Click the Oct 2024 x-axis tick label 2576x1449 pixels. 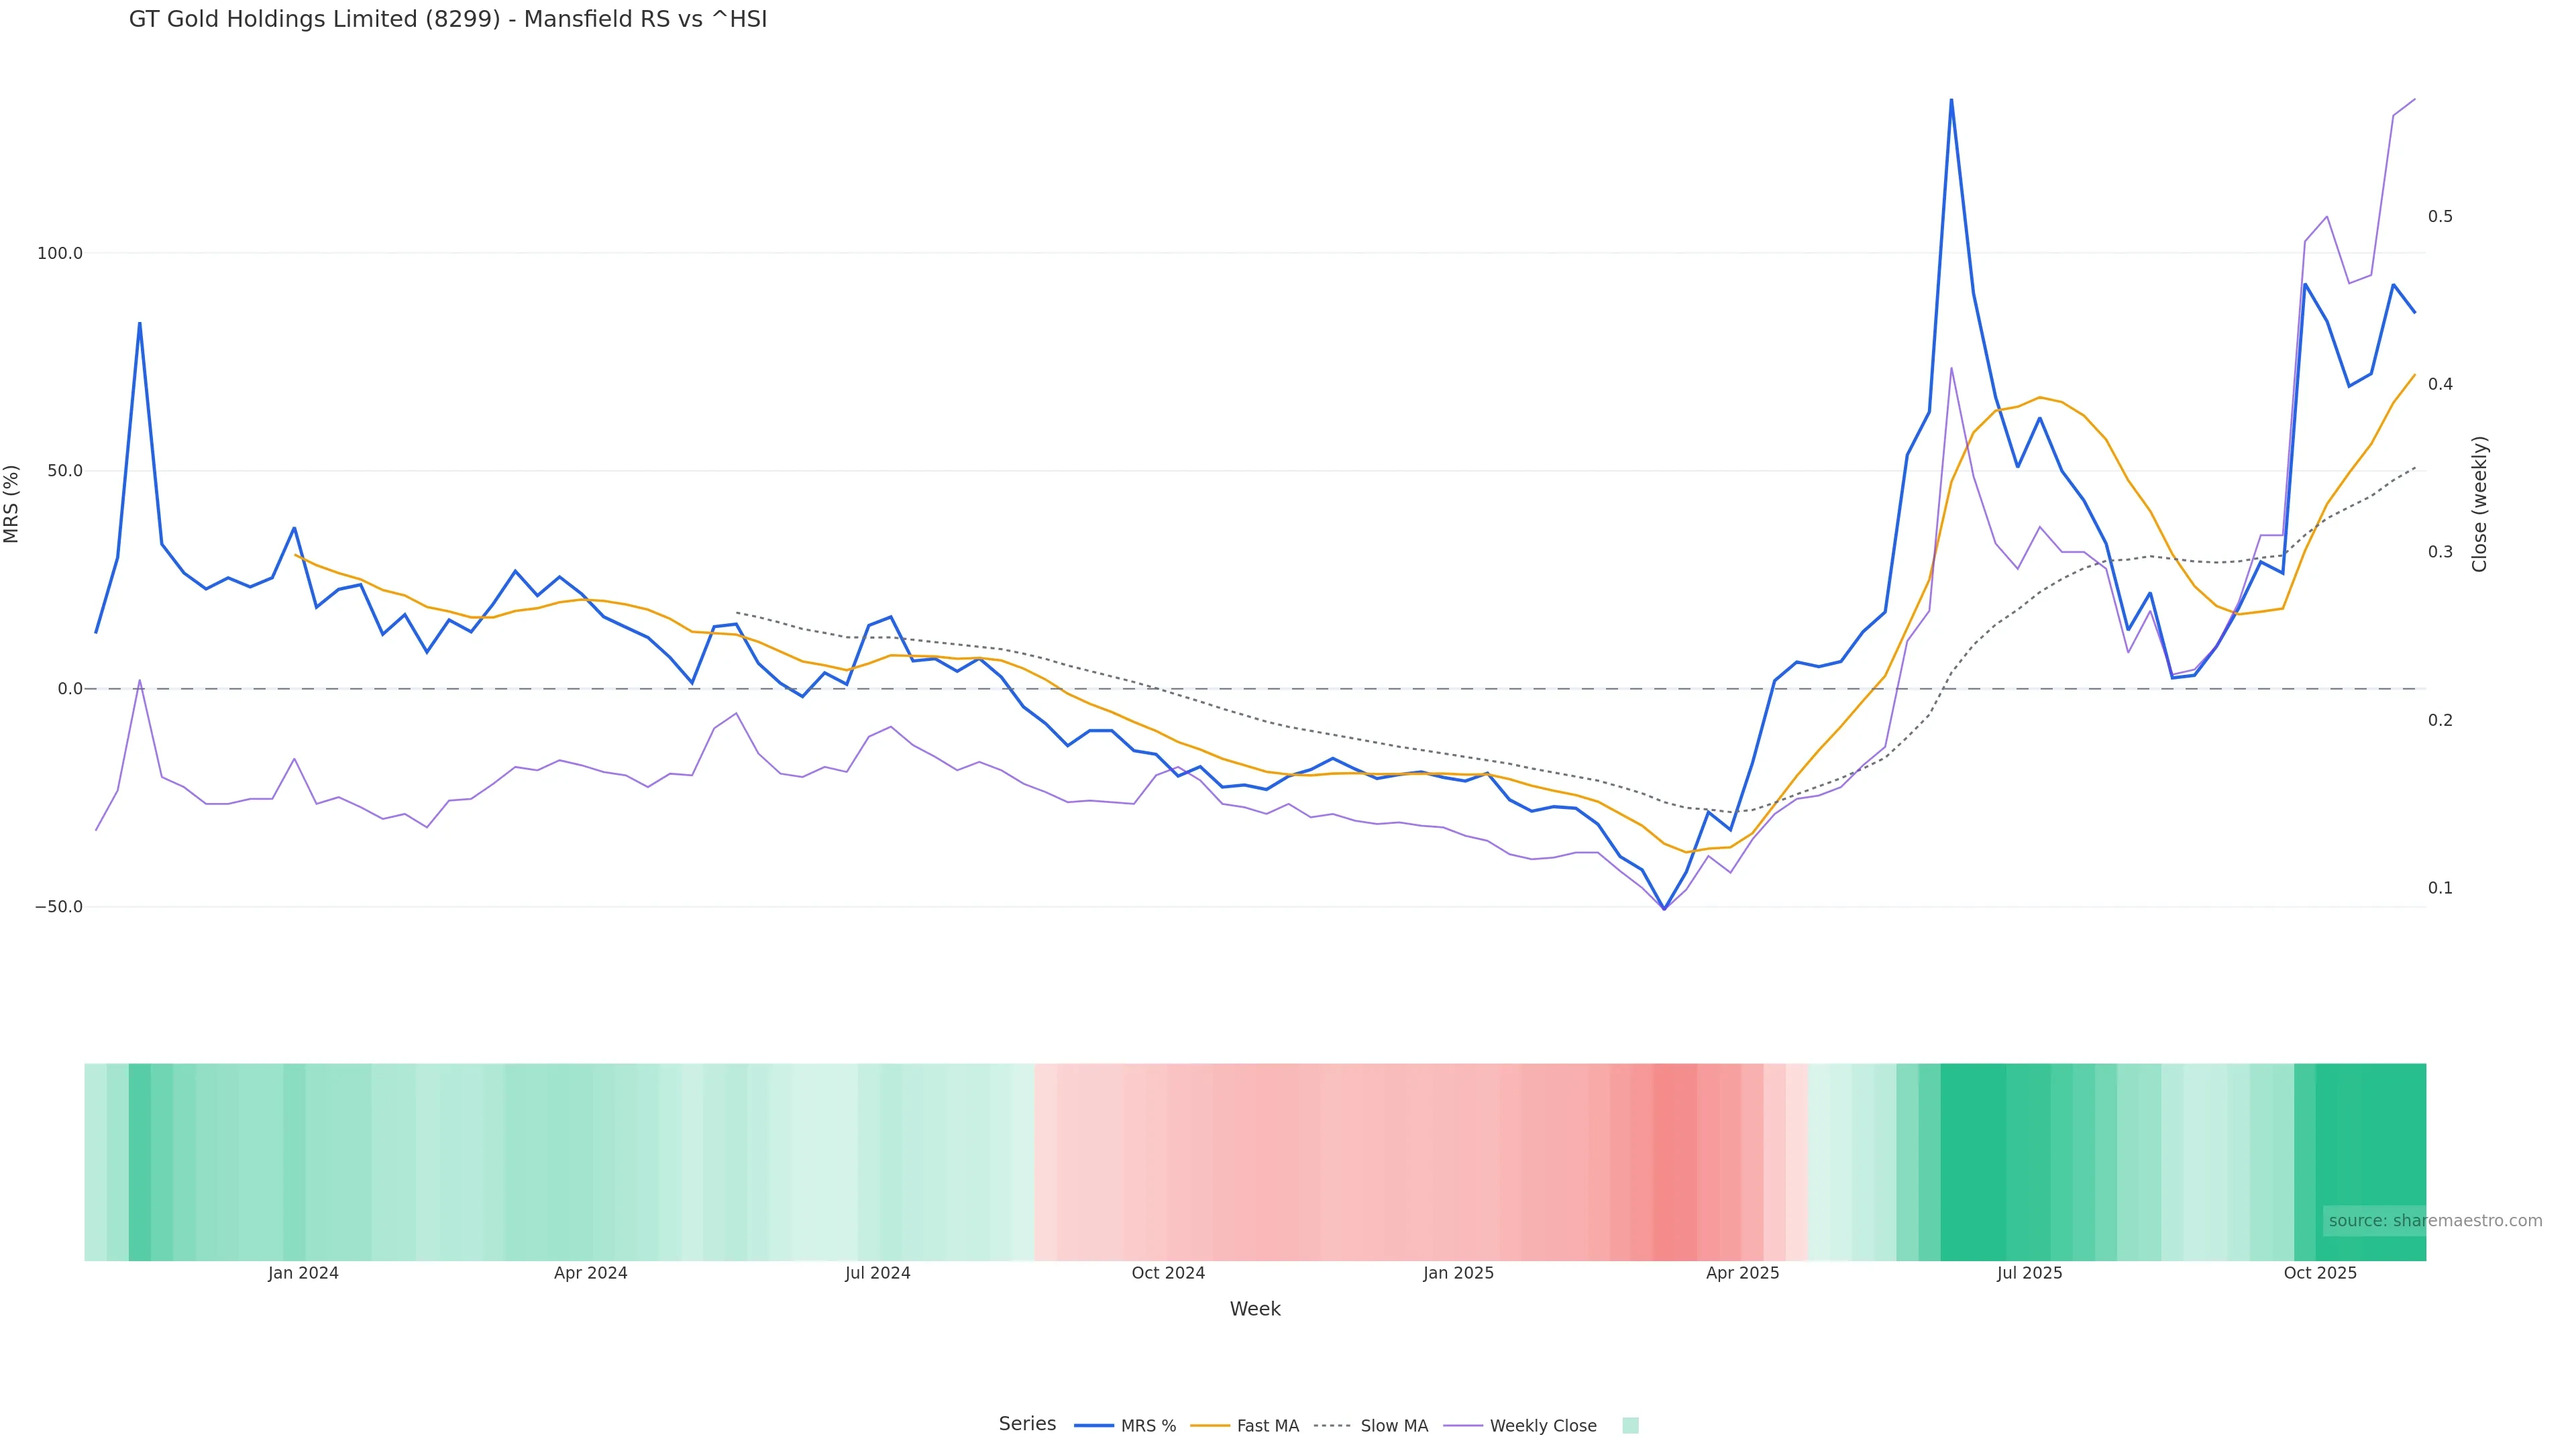click(1168, 1273)
